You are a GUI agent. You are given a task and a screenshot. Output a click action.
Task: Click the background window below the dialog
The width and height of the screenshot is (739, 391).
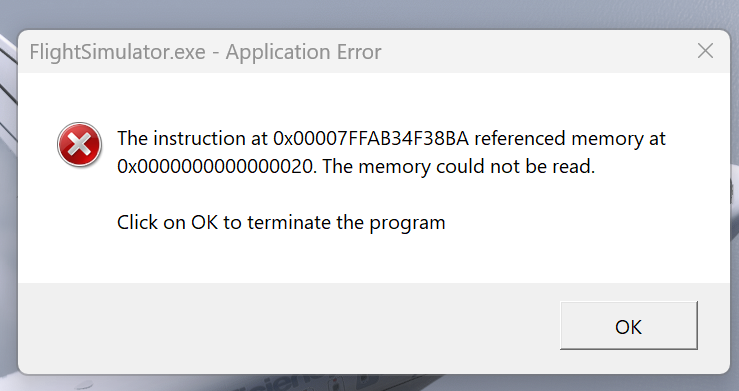(x=370, y=383)
